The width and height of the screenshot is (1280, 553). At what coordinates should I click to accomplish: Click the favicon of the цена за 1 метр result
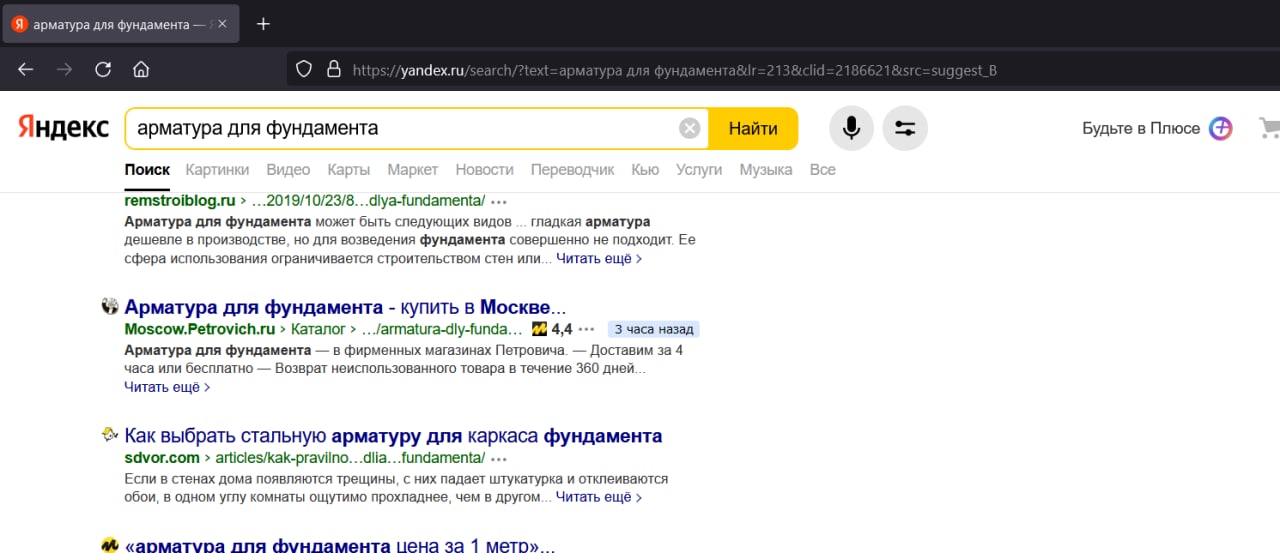[x=110, y=546]
